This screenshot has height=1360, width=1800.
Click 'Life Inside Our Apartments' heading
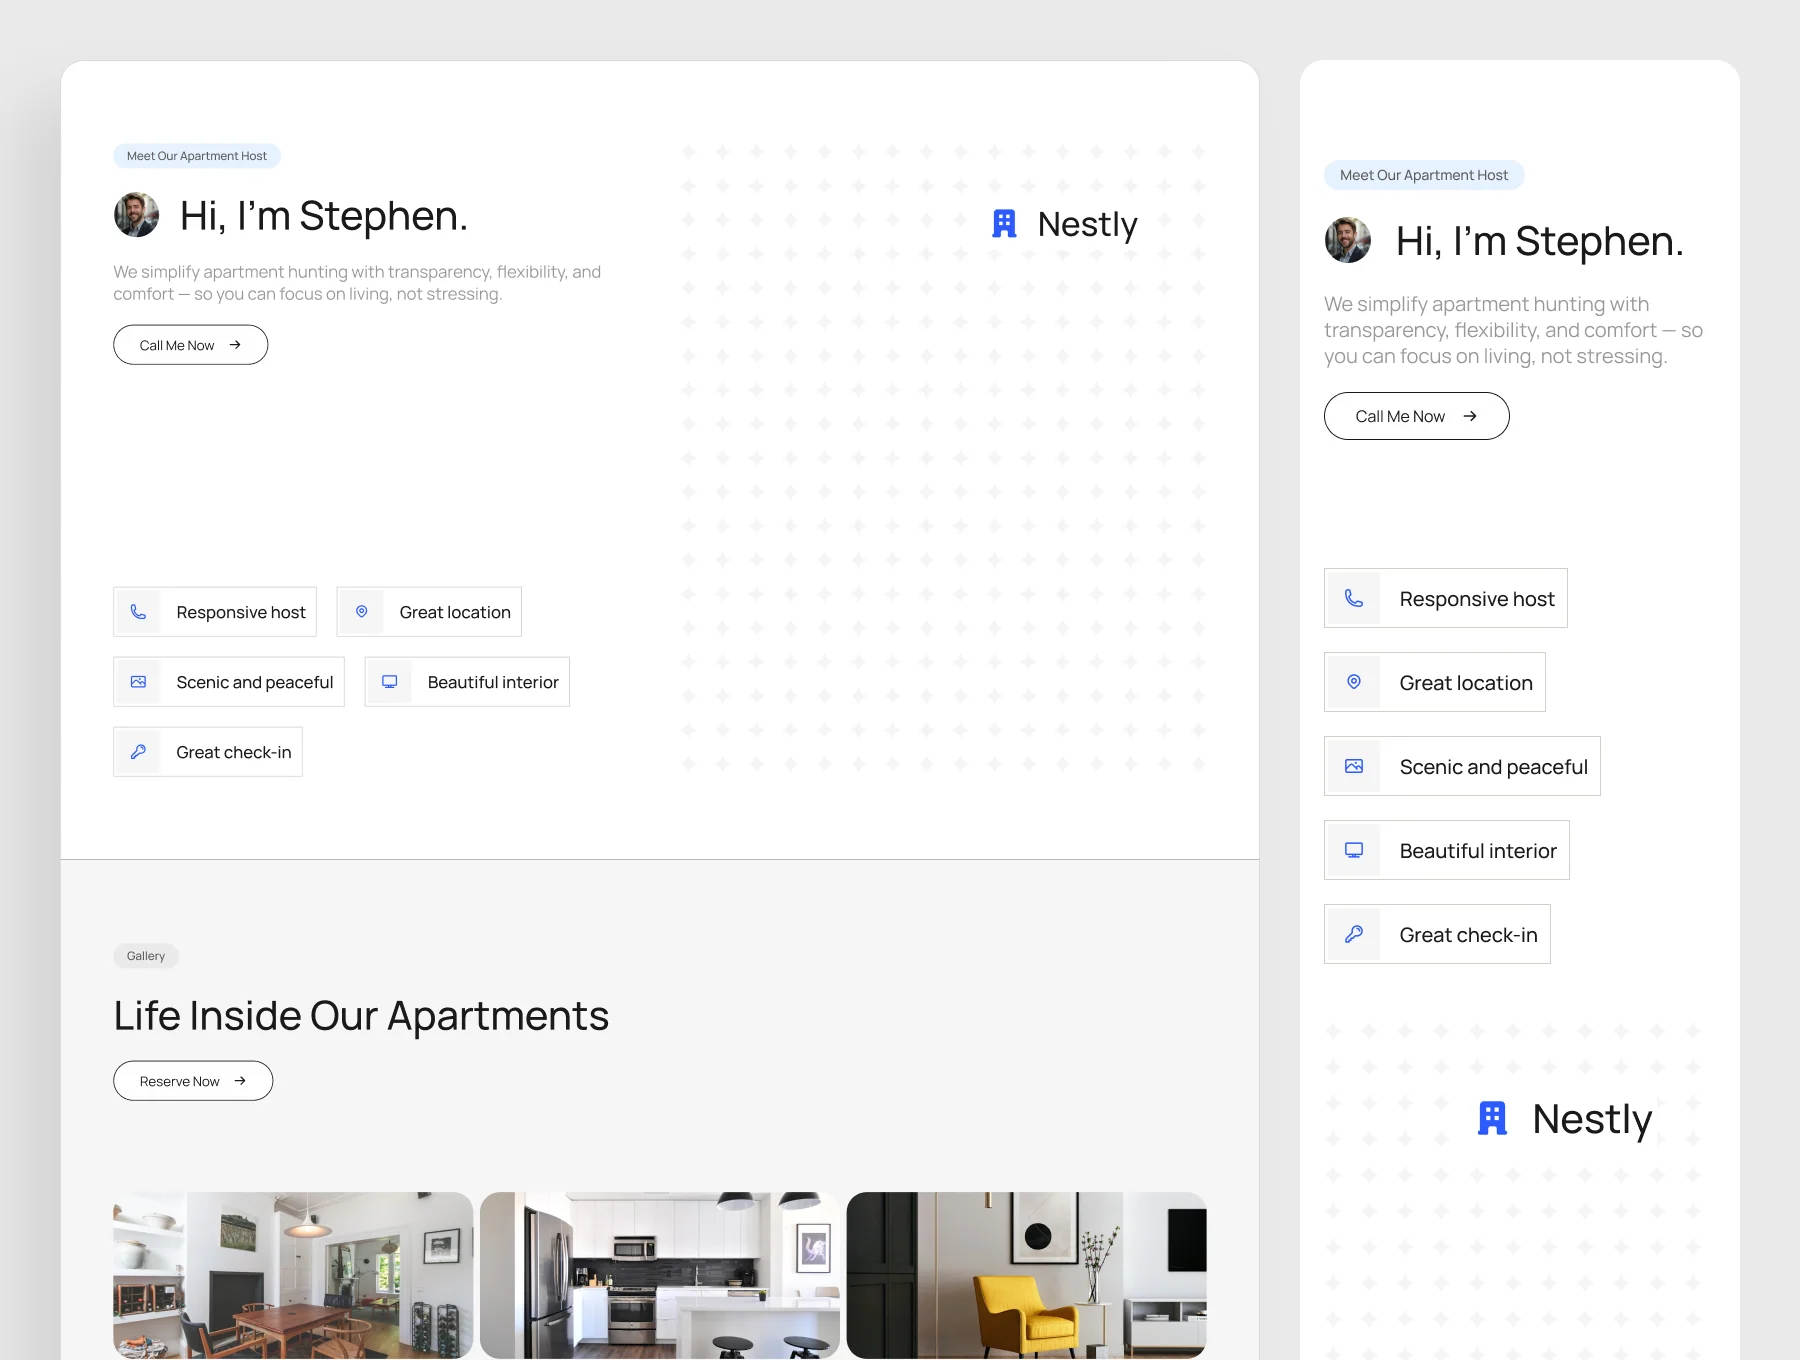pyautogui.click(x=361, y=1016)
